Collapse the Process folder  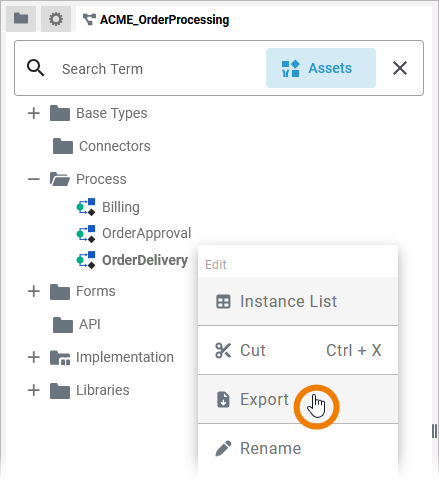pos(34,179)
